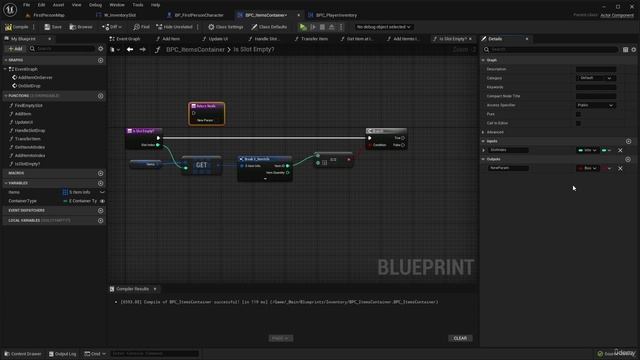Add a new macro via Macros plus icon
The image size is (640, 360).
[x=100, y=173]
